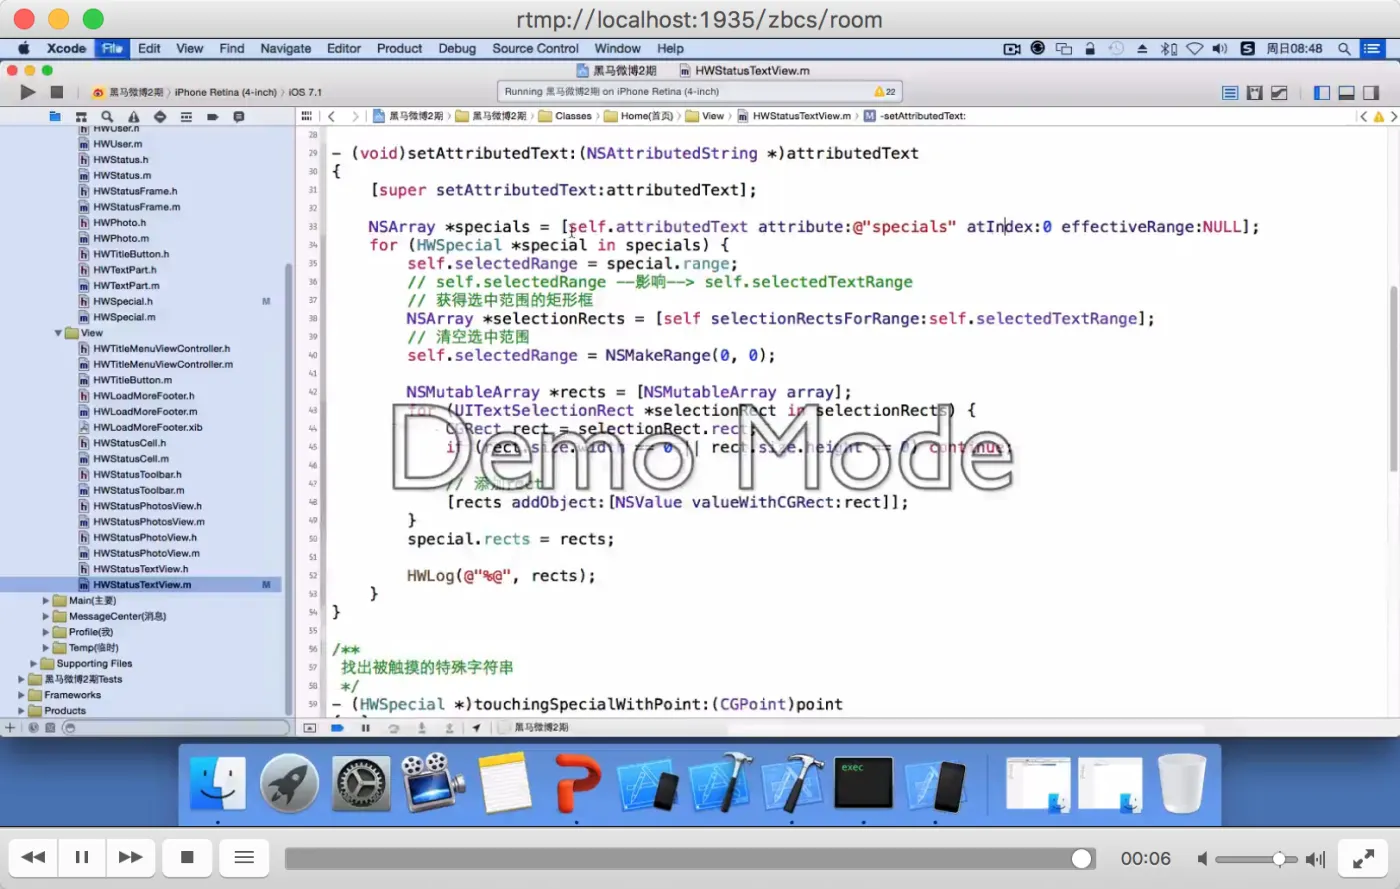Open Launchpad from the Dock

click(x=289, y=783)
